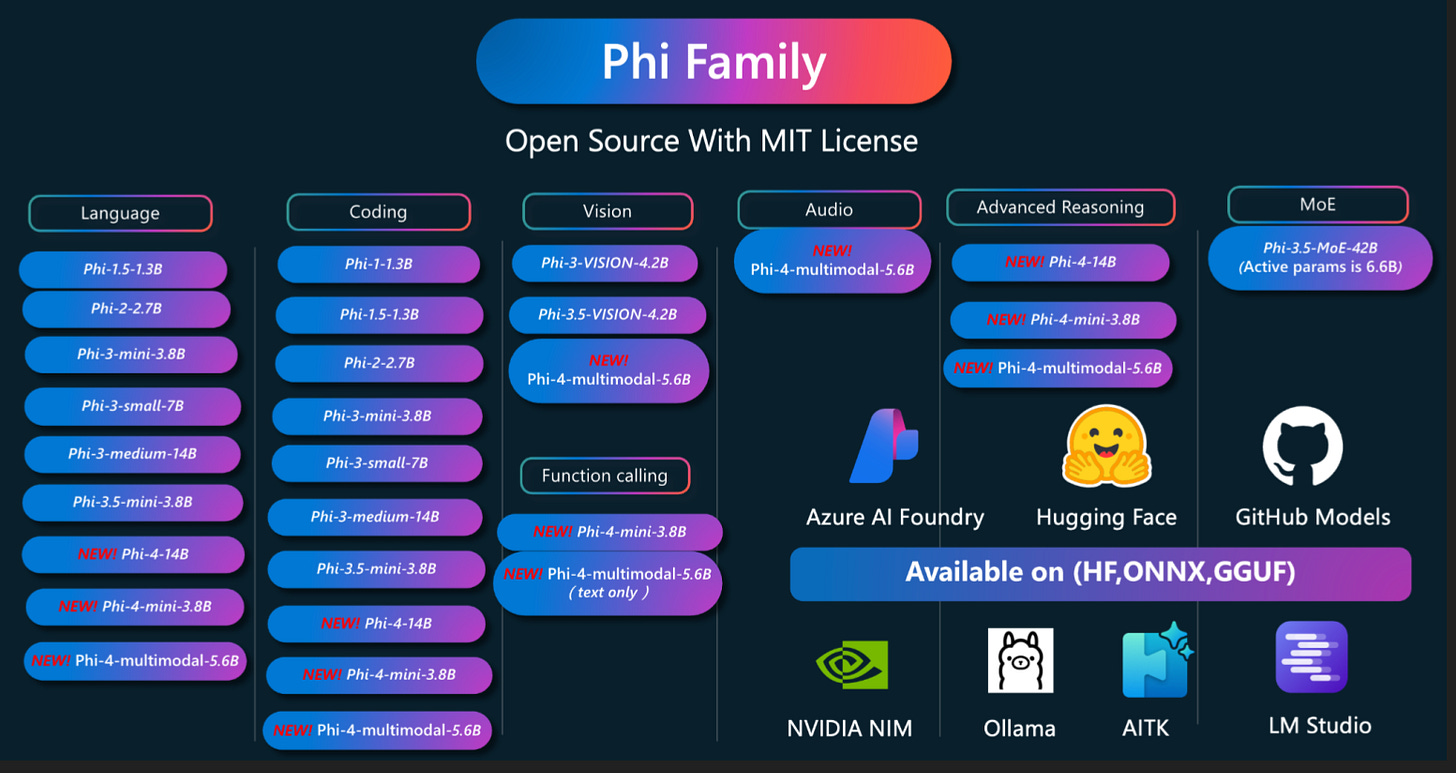This screenshot has height=773, width=1456.
Task: Select Phi-1-1.3B in the Coding column
Action: coord(378,264)
